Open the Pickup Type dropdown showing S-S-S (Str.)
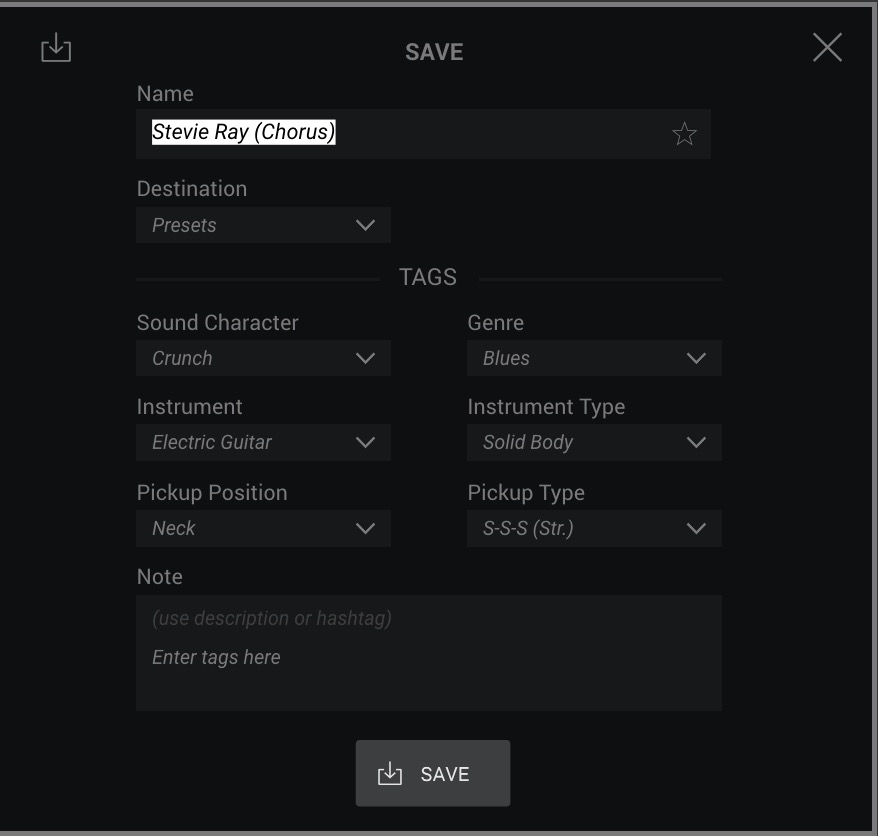This screenshot has width=878, height=836. [594, 528]
